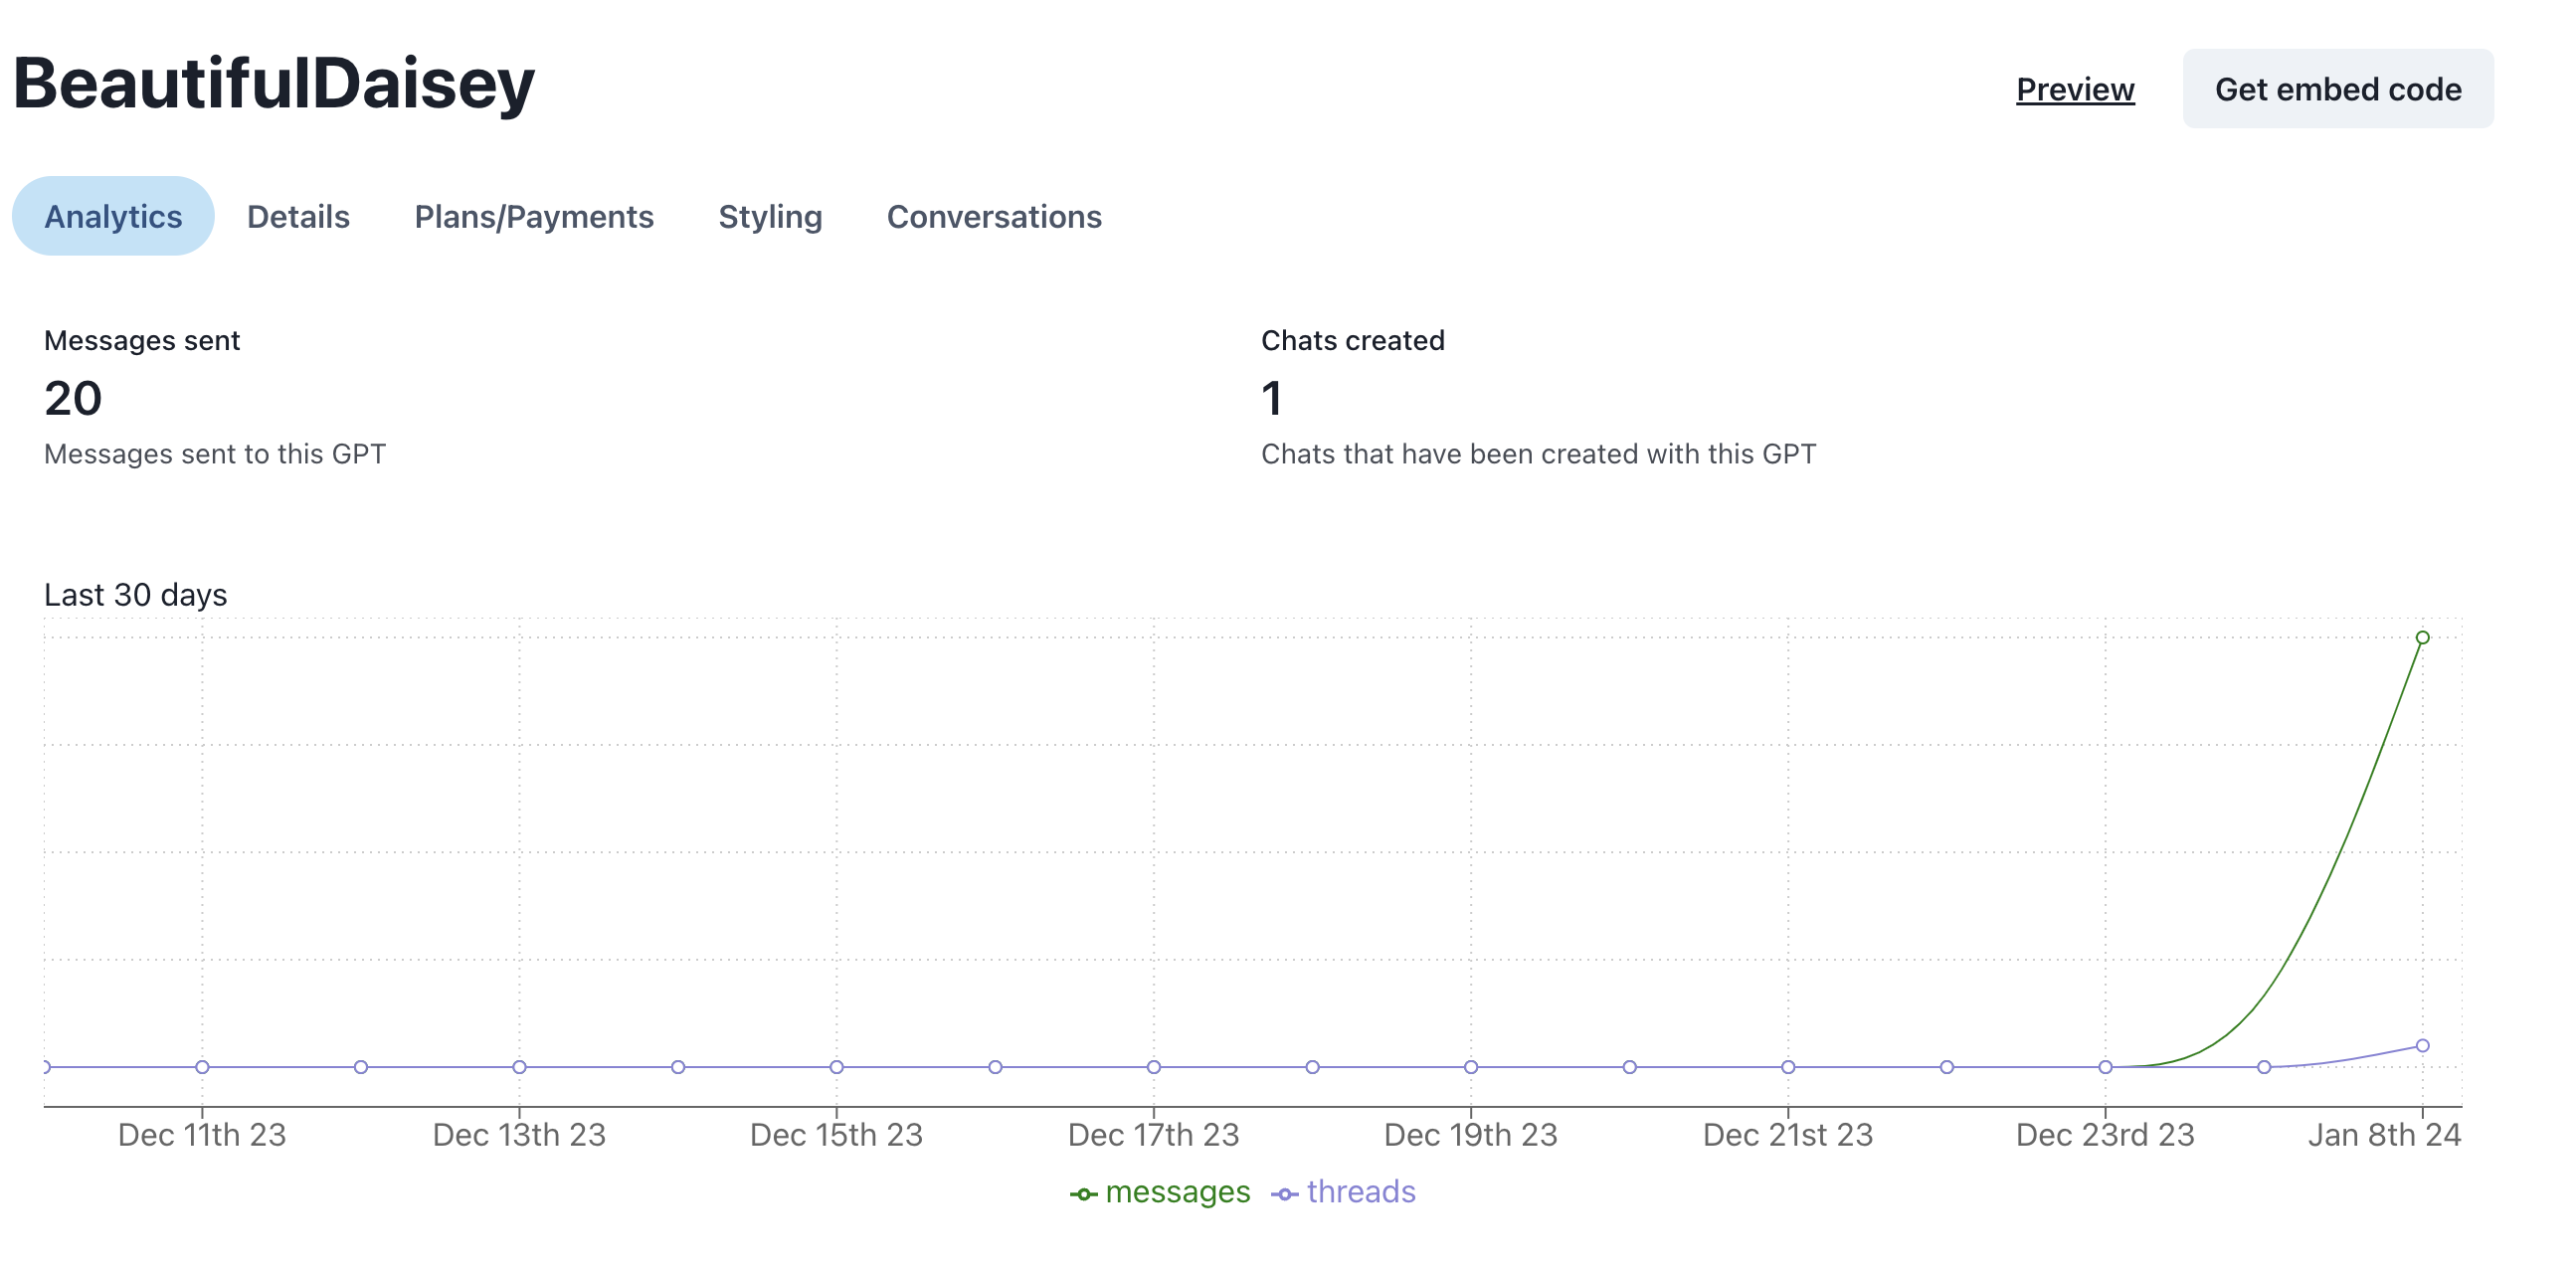This screenshot has width=2576, height=1269.
Task: Select the chart data point for Dec 13th 23
Action: [x=519, y=1067]
